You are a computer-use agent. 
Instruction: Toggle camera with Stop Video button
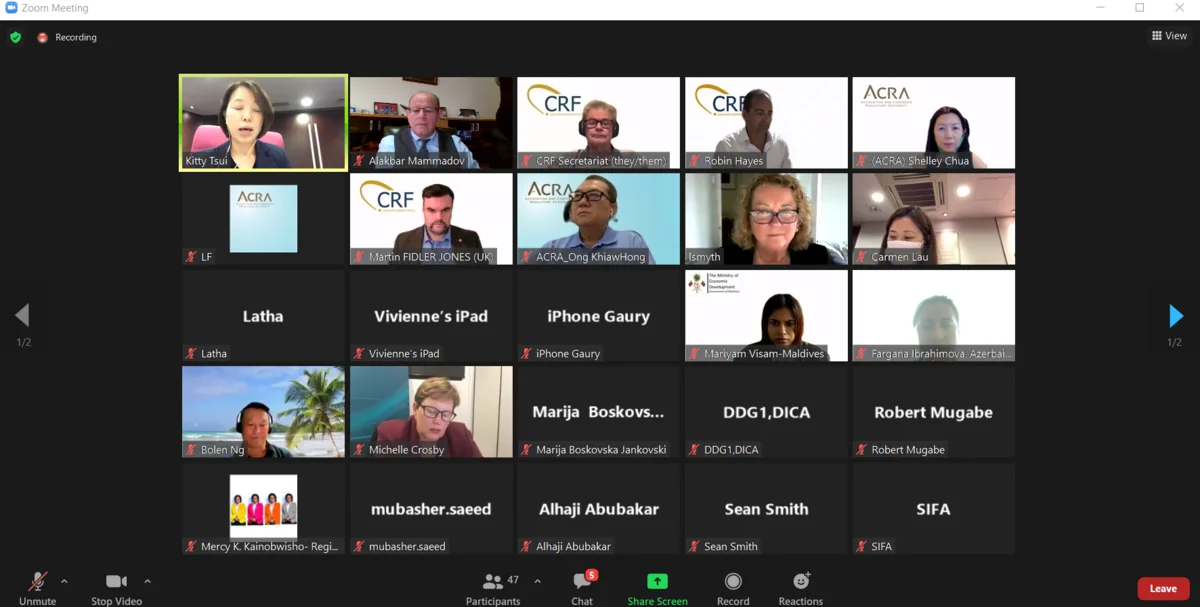(116, 588)
